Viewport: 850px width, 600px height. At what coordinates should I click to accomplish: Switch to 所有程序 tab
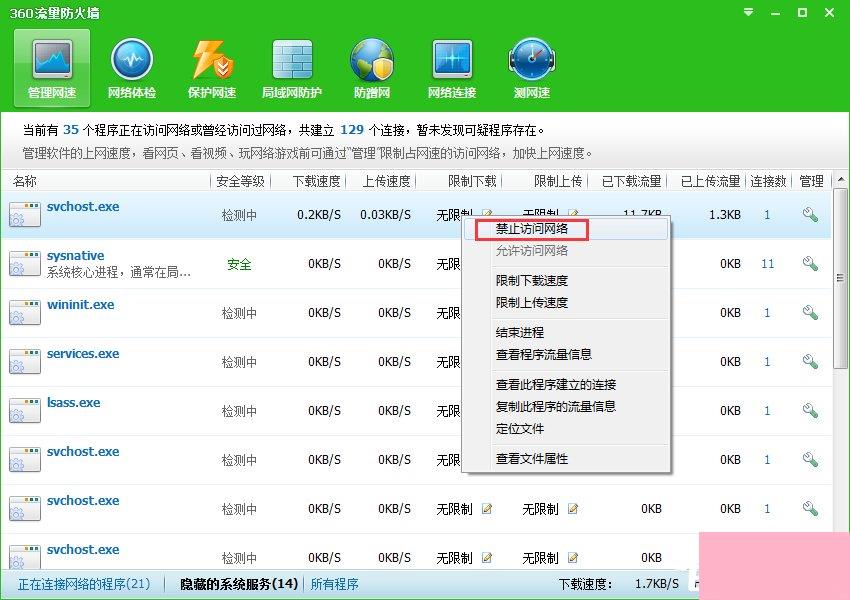pos(334,584)
